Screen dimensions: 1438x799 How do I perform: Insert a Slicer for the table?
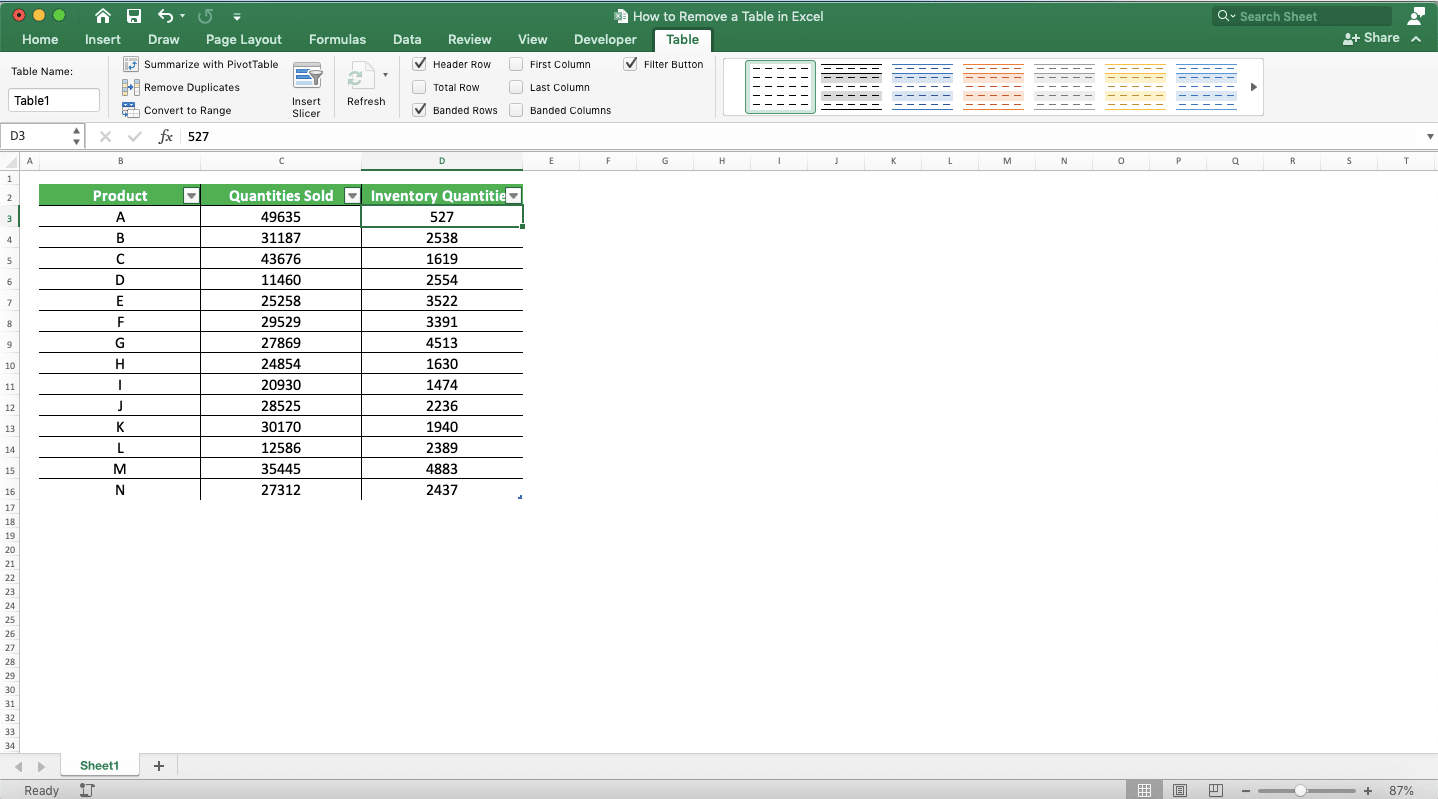(307, 87)
